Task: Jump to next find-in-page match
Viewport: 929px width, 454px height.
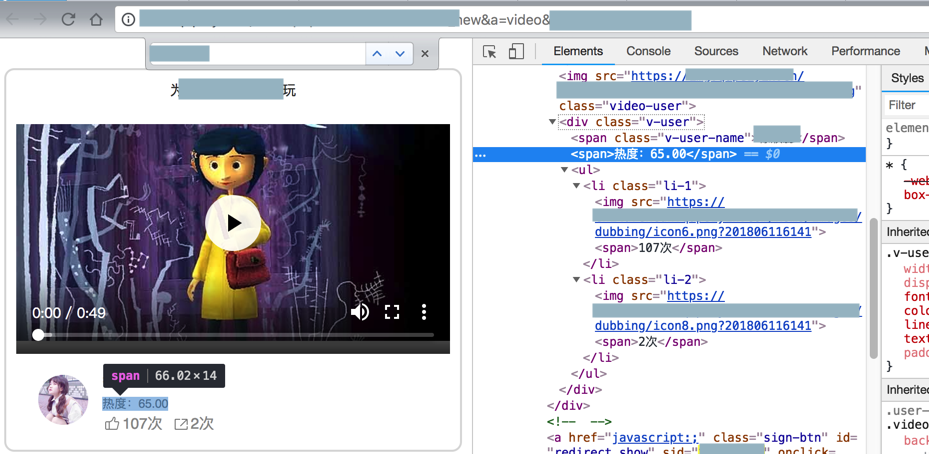Action: click(400, 54)
